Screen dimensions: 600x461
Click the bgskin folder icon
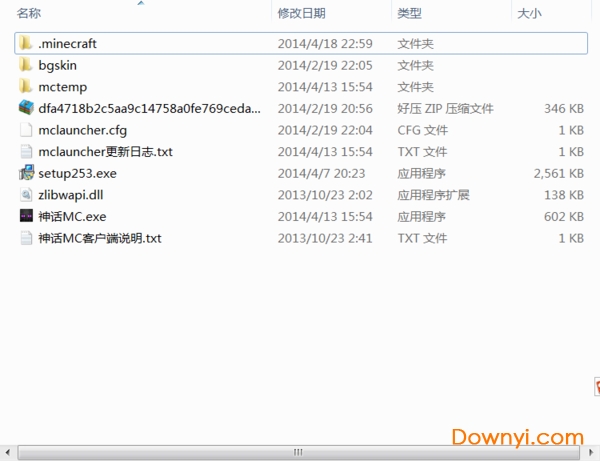pos(26,65)
